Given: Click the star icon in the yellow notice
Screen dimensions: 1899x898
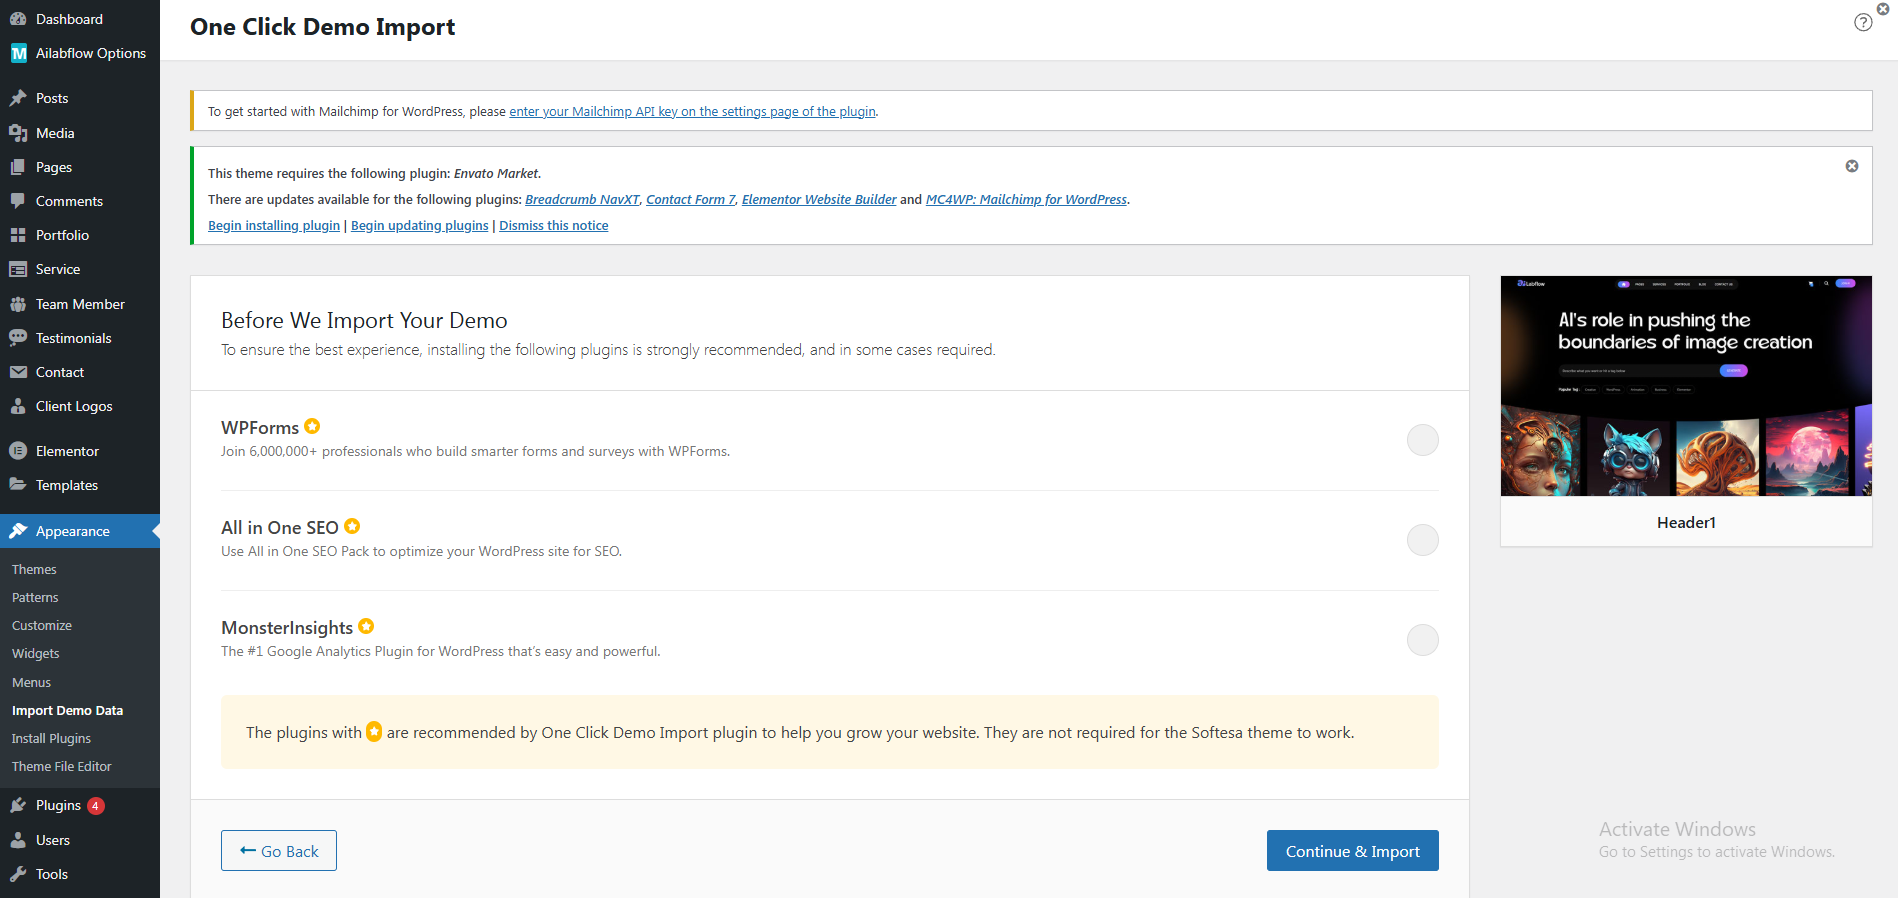Looking at the screenshot, I should [x=374, y=732].
